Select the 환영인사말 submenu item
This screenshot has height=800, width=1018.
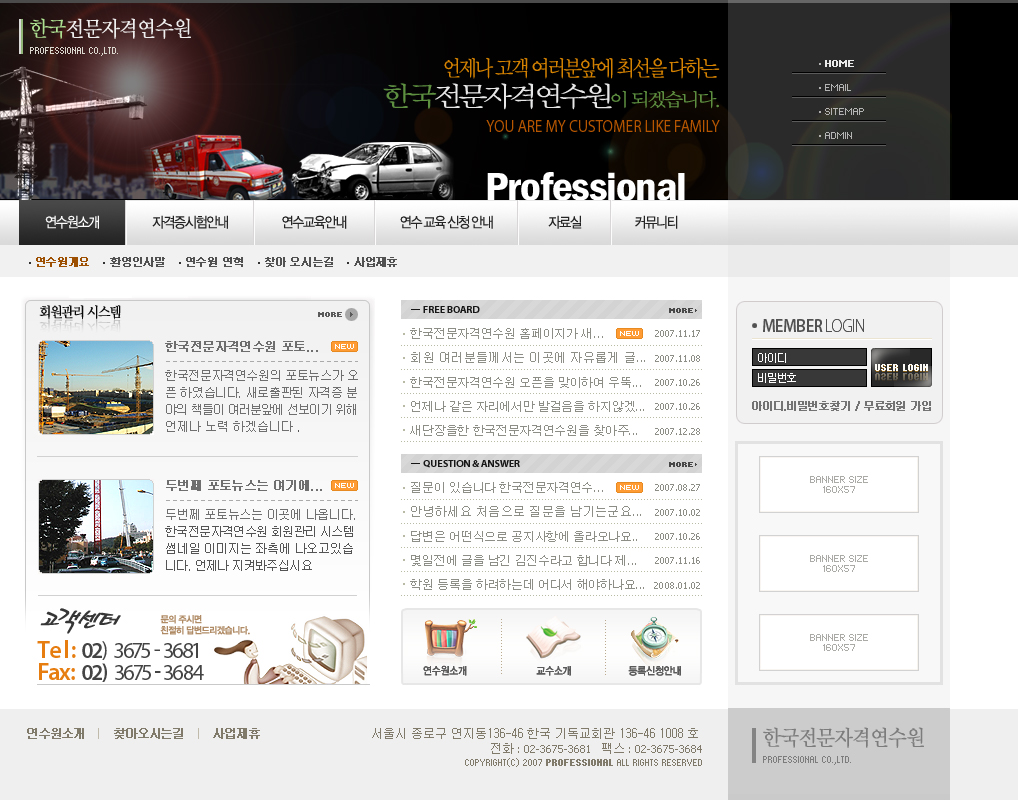coord(136,262)
